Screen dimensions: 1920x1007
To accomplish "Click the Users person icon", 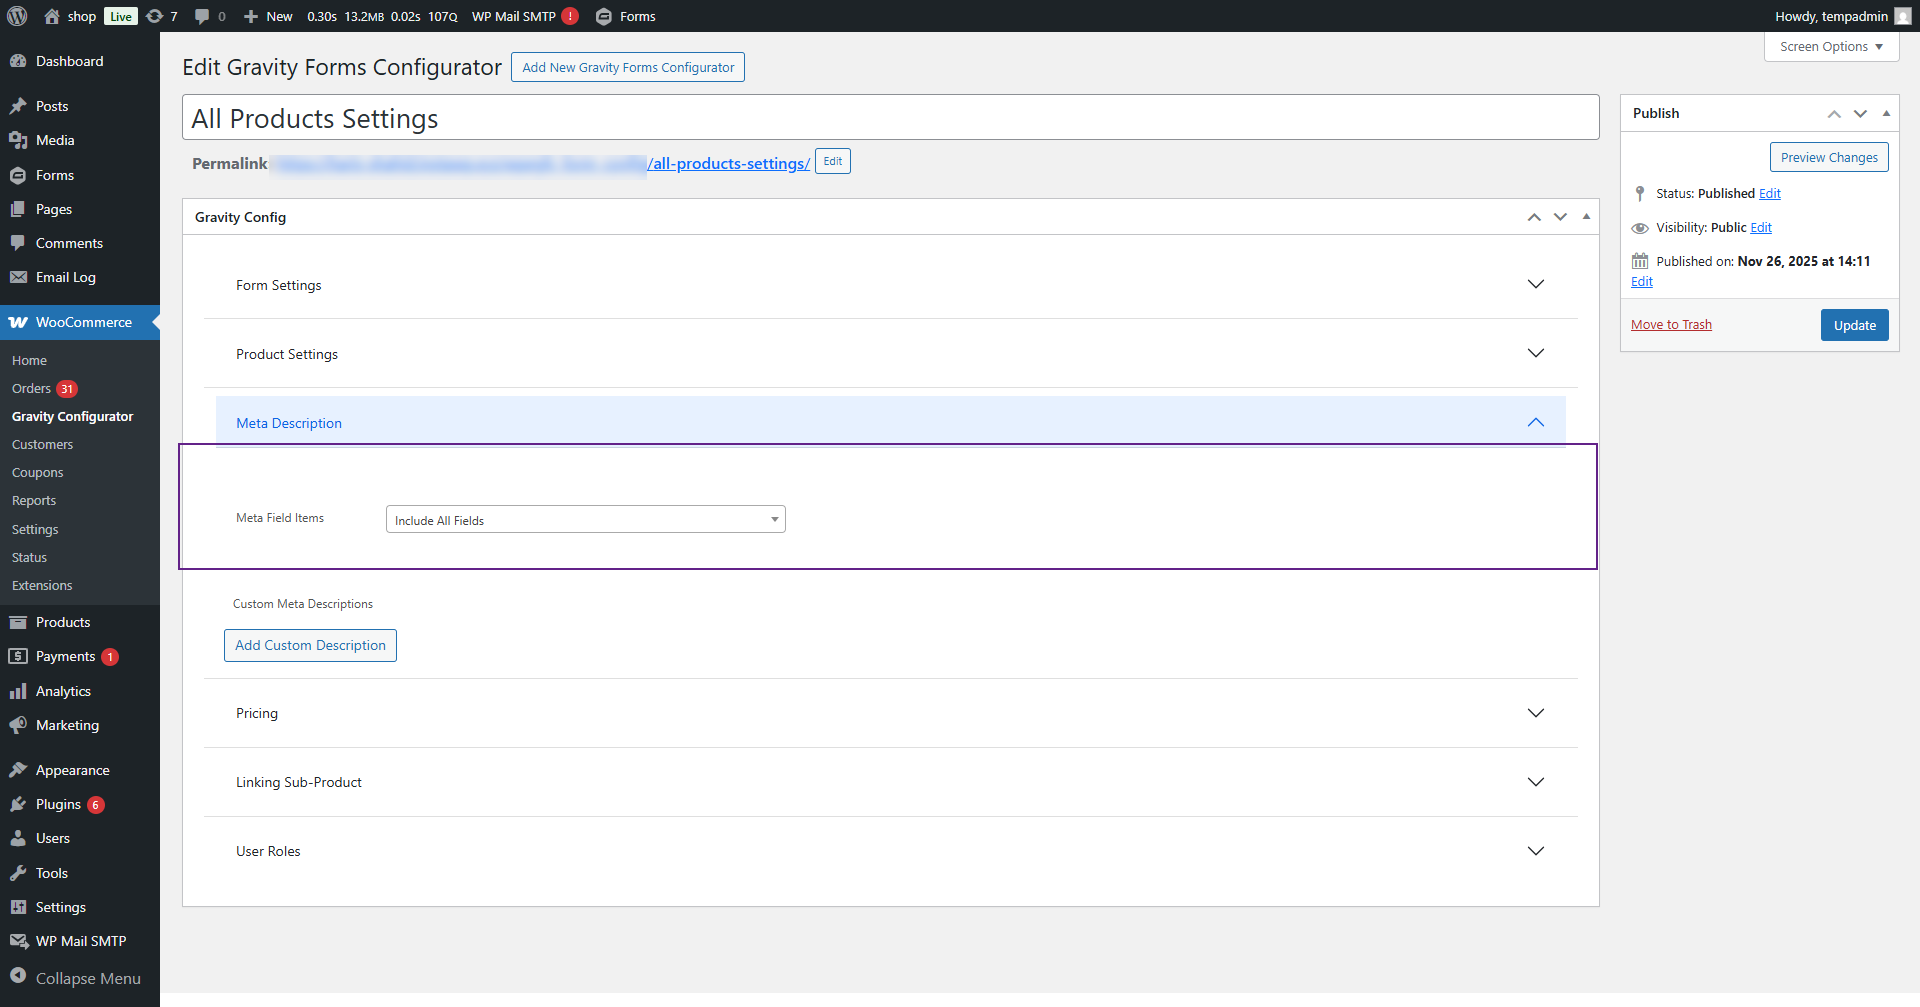I will click(x=18, y=838).
